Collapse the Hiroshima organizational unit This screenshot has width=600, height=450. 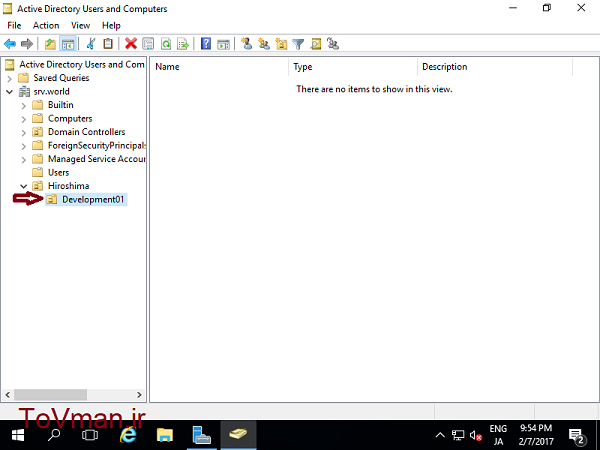click(24, 186)
